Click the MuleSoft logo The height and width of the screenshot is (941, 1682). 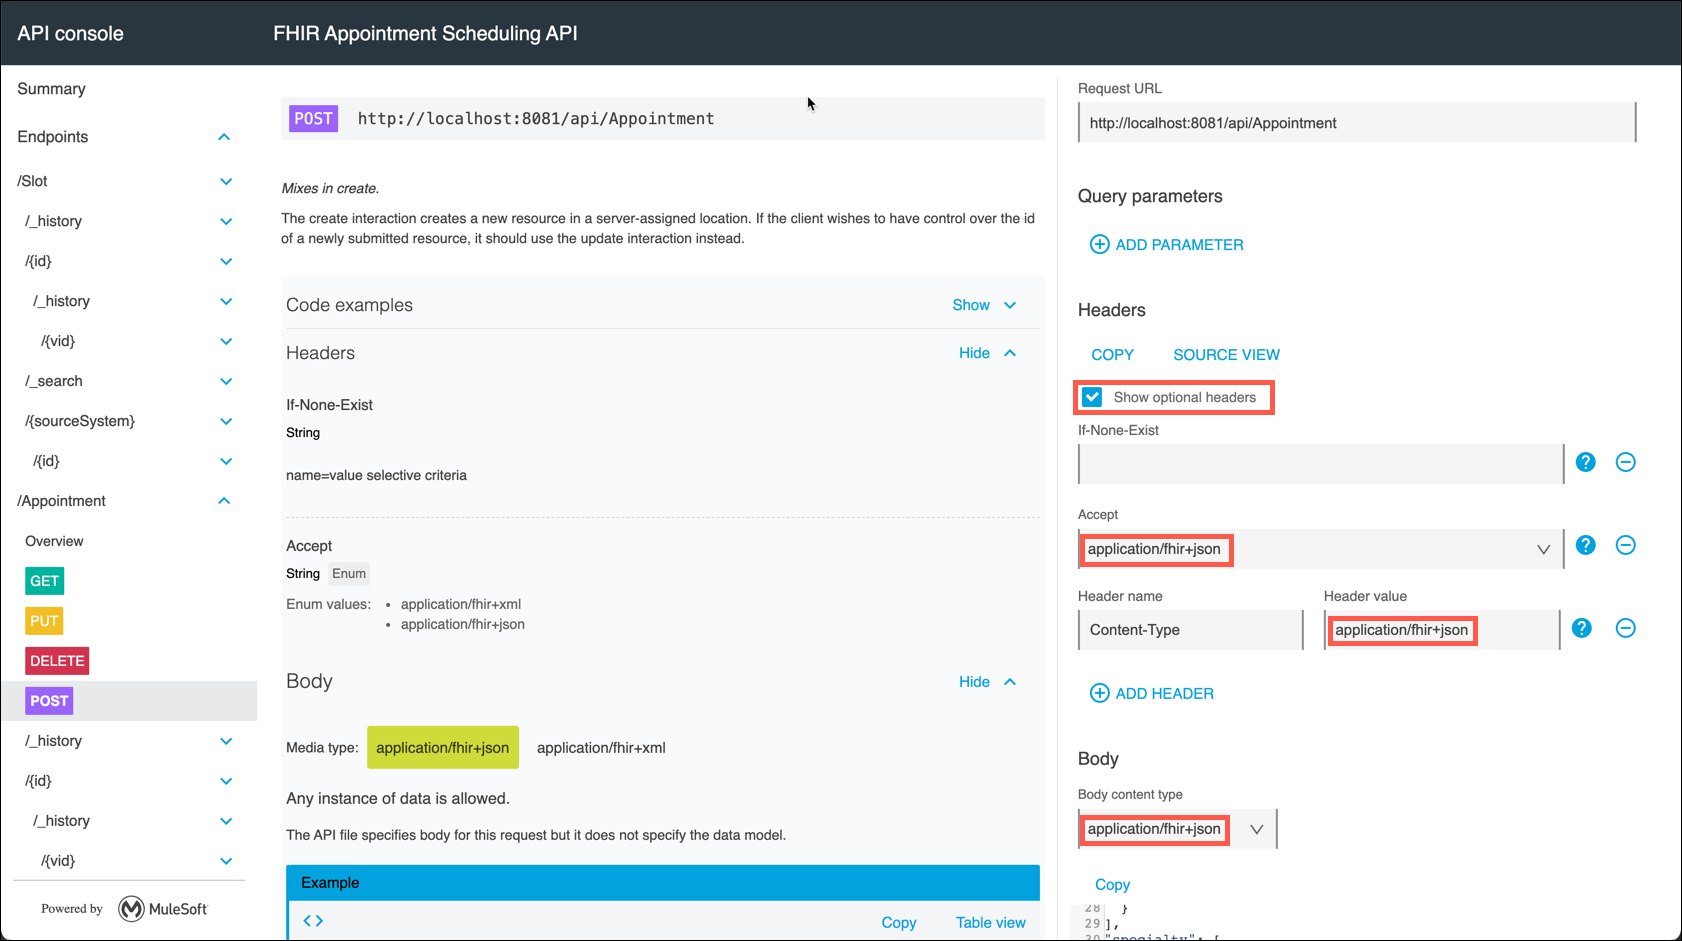coord(163,909)
